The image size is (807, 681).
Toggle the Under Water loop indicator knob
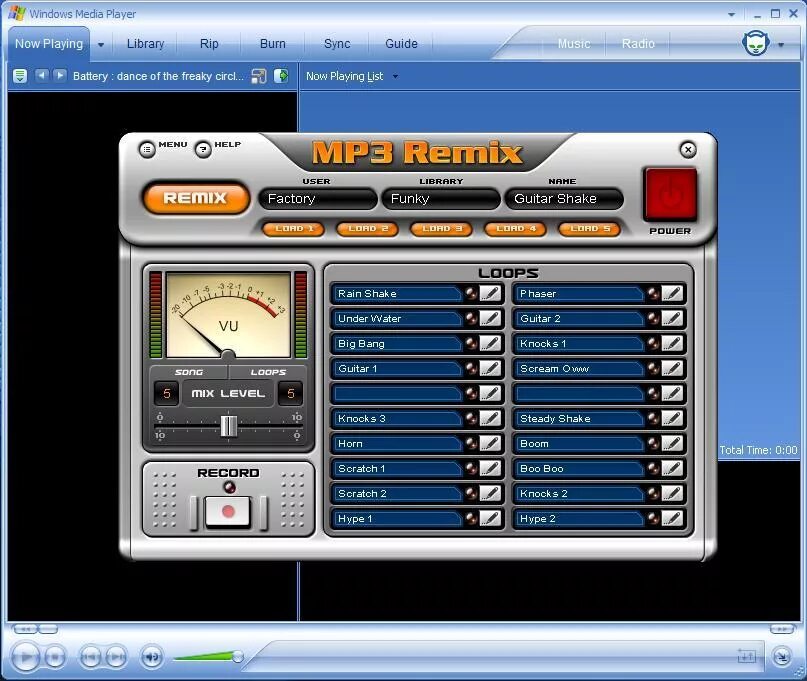point(471,319)
